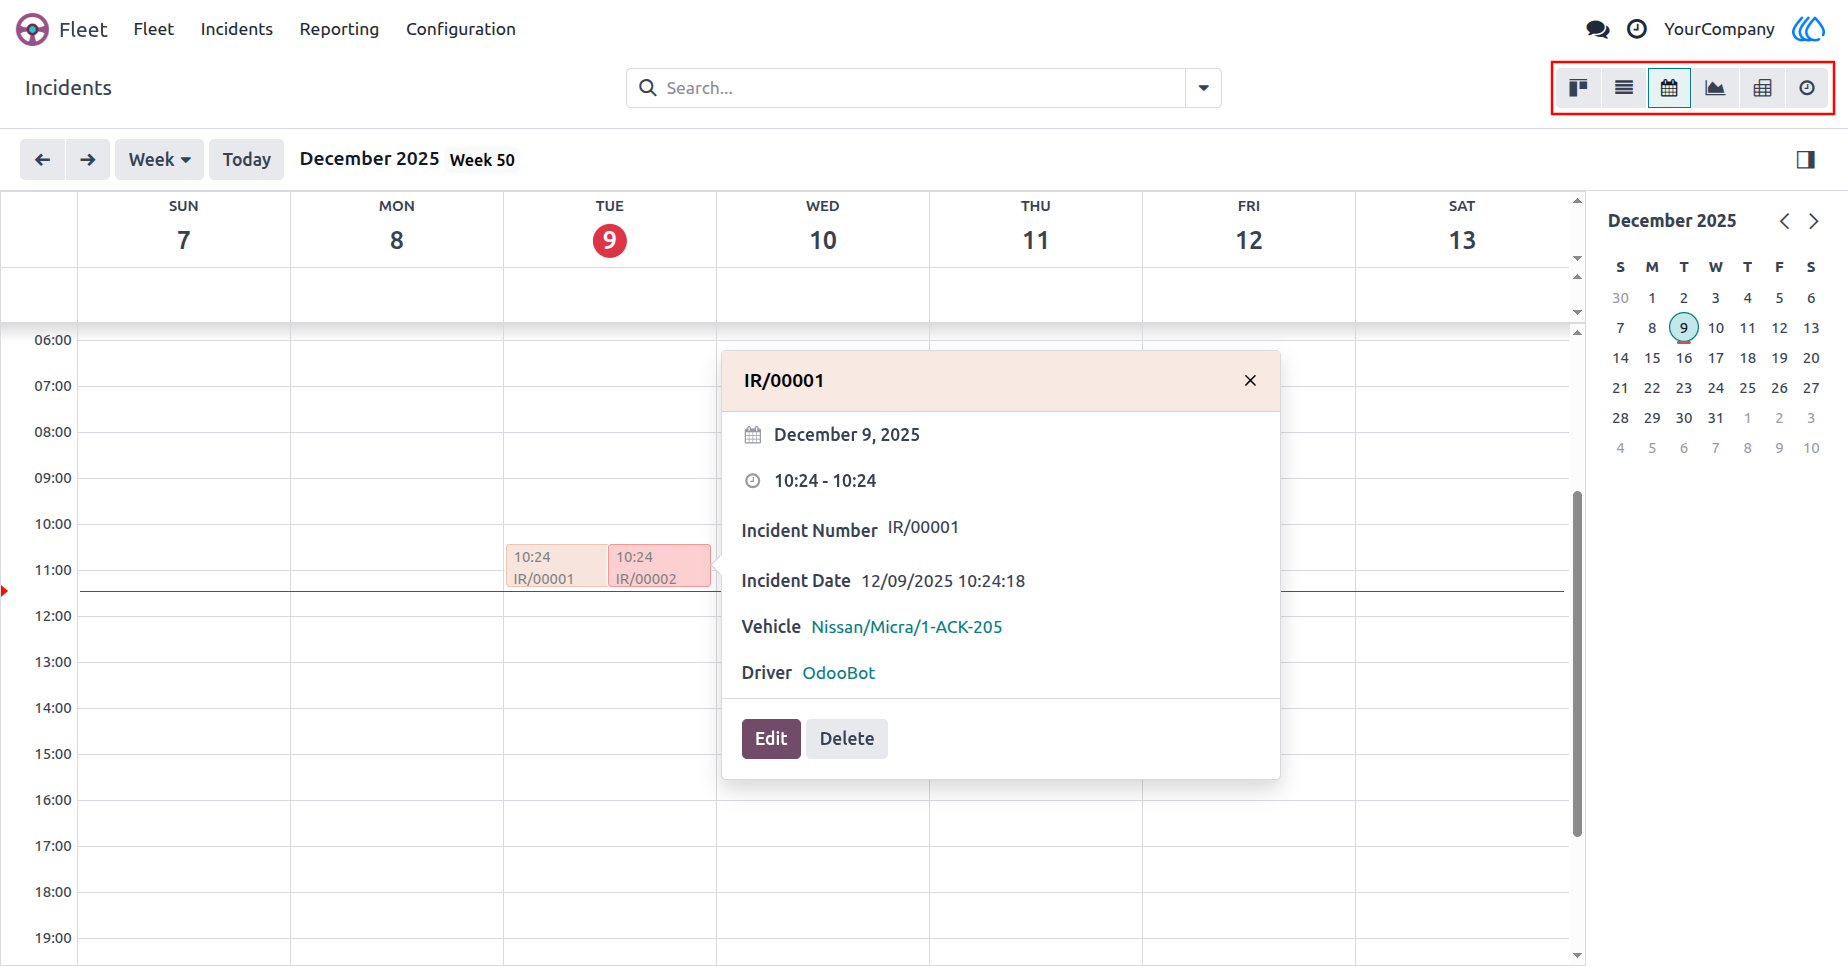Click in the Search input field
This screenshot has height=966, width=1848.
pyautogui.click(x=920, y=88)
